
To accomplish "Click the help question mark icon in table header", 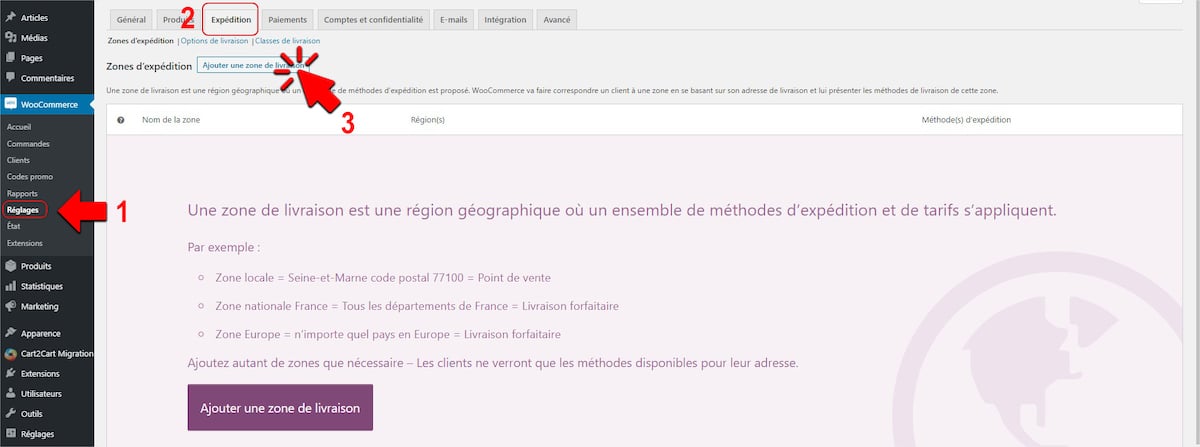I will point(121,120).
